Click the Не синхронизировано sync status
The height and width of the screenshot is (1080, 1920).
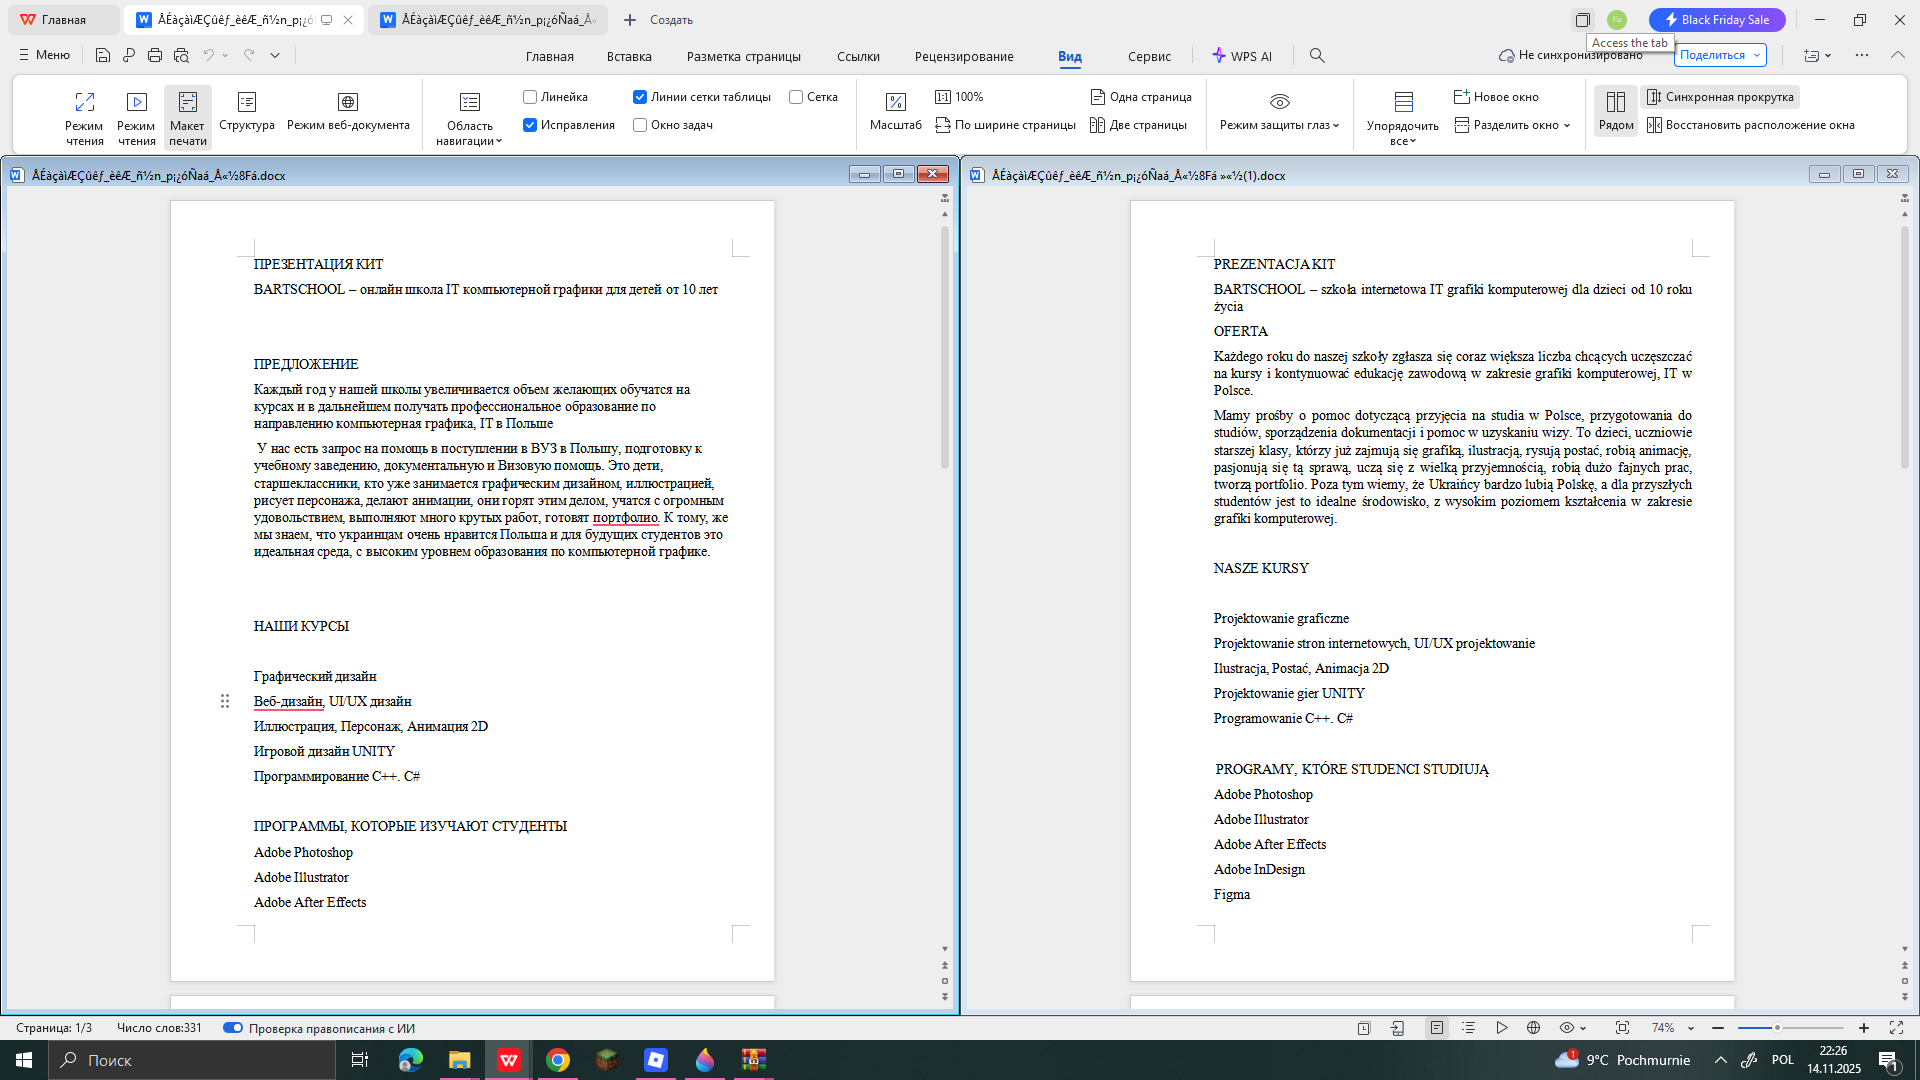1570,55
